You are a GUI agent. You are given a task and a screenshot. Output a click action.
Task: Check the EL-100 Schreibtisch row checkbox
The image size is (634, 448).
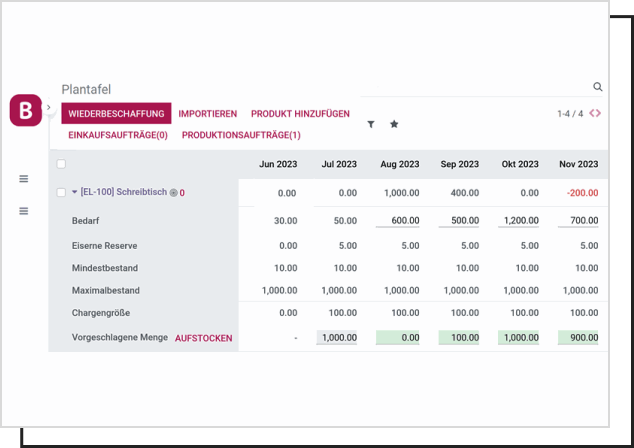coord(61,193)
